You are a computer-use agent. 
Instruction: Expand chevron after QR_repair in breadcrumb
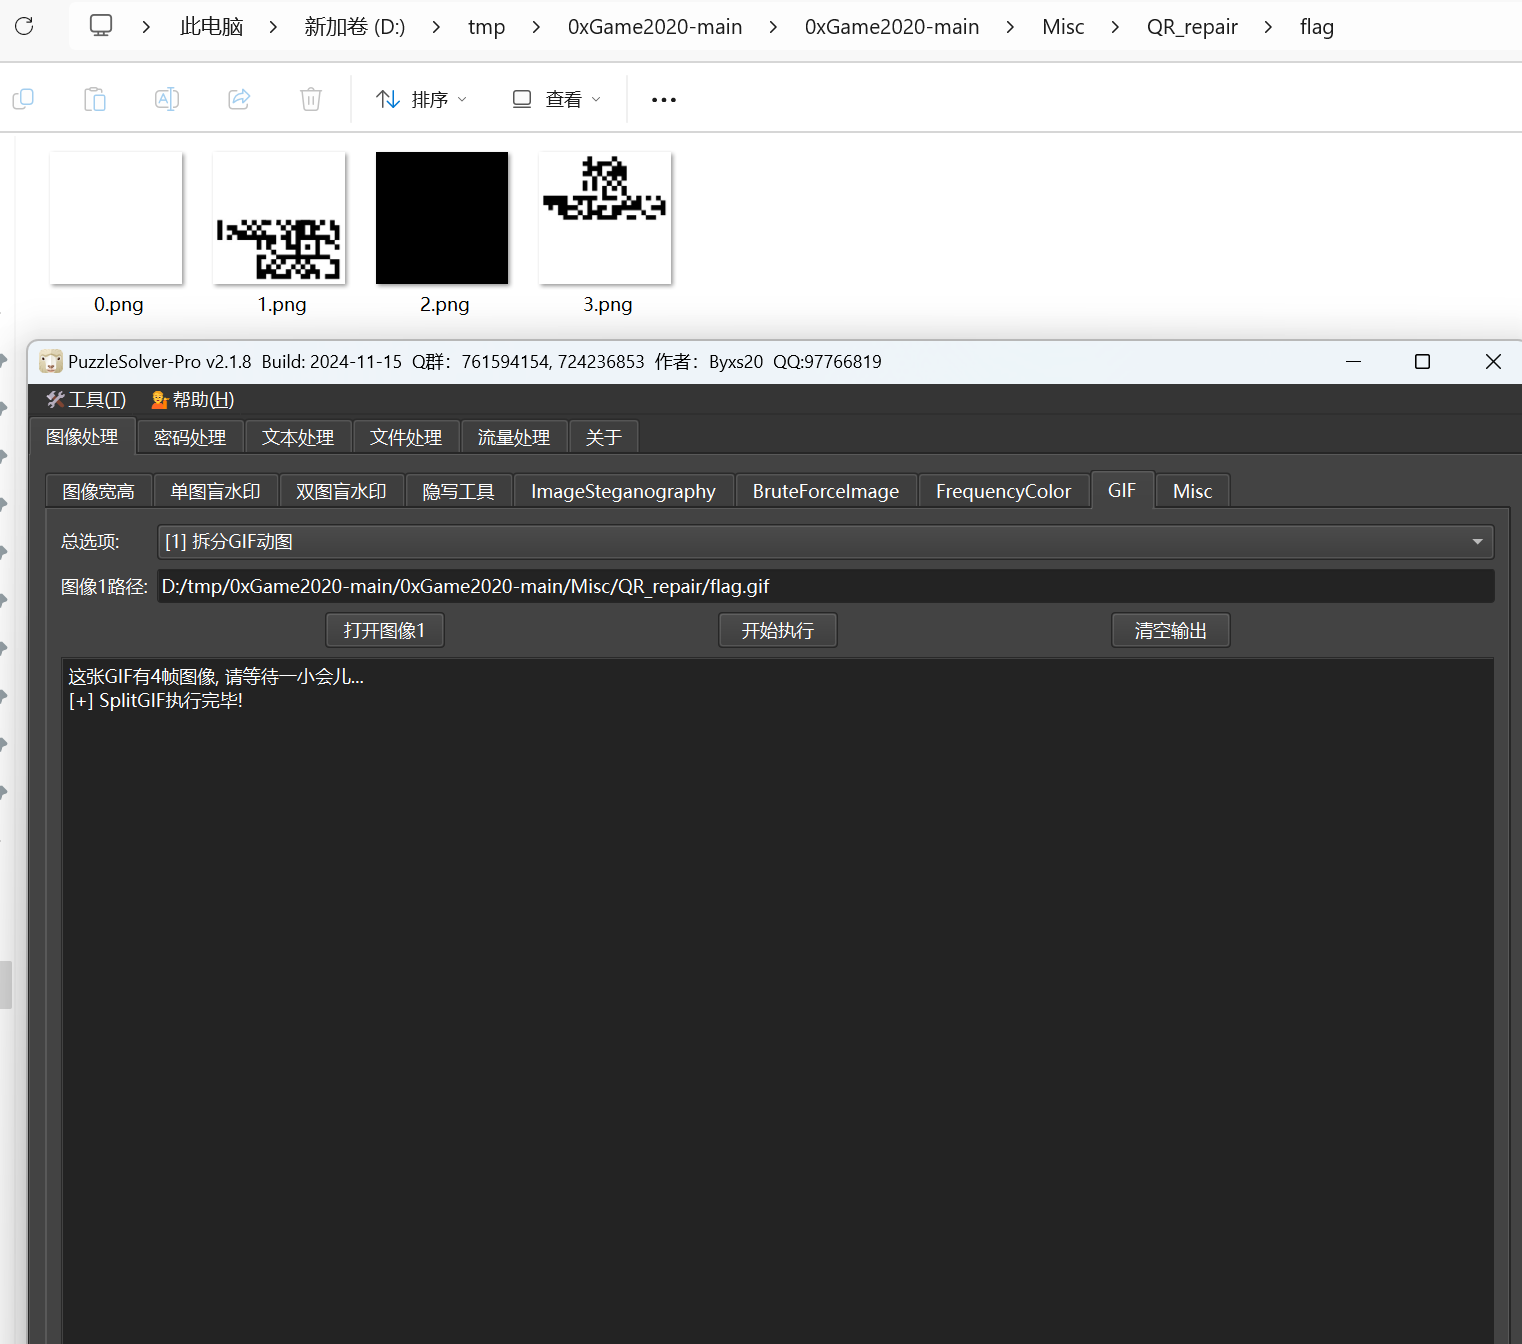click(x=1268, y=27)
